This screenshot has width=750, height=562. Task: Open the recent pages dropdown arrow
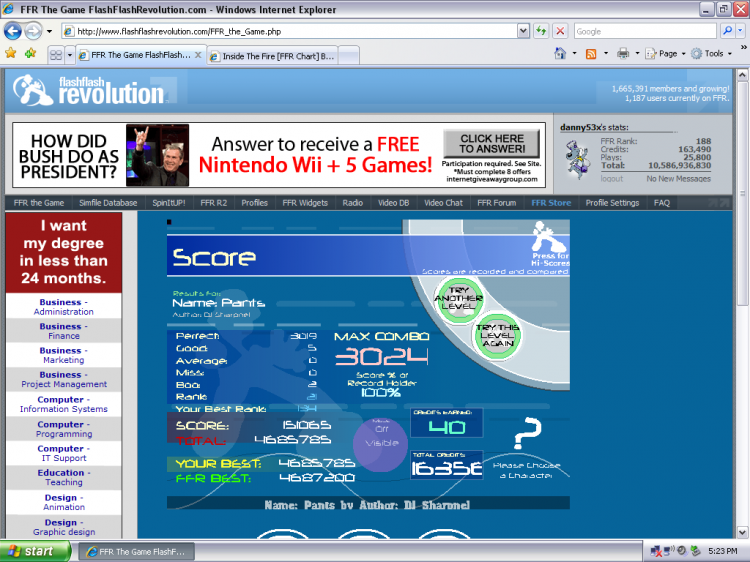(49, 32)
